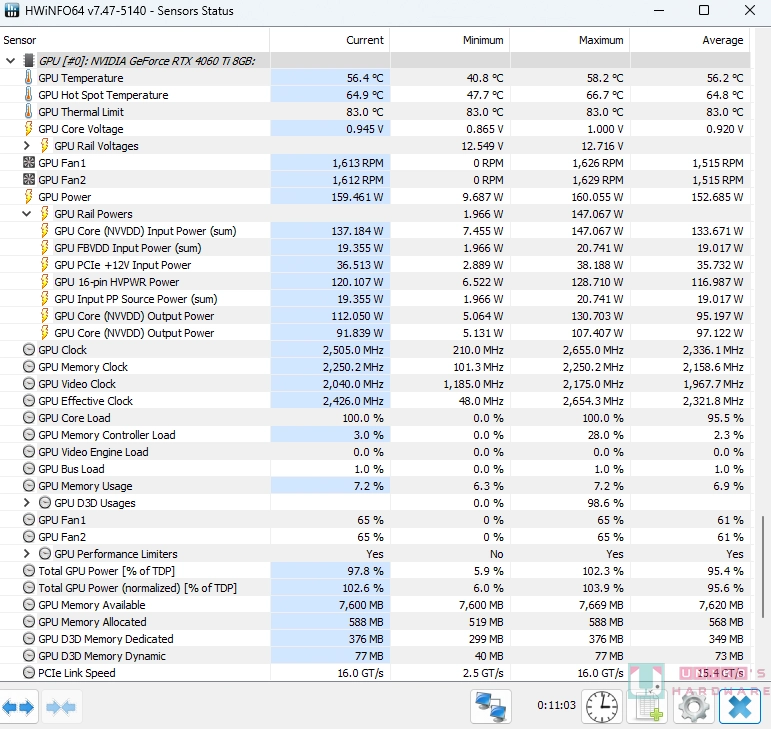Click lightning icon beside GPU 16-pin HVPWR Power

coord(44,282)
